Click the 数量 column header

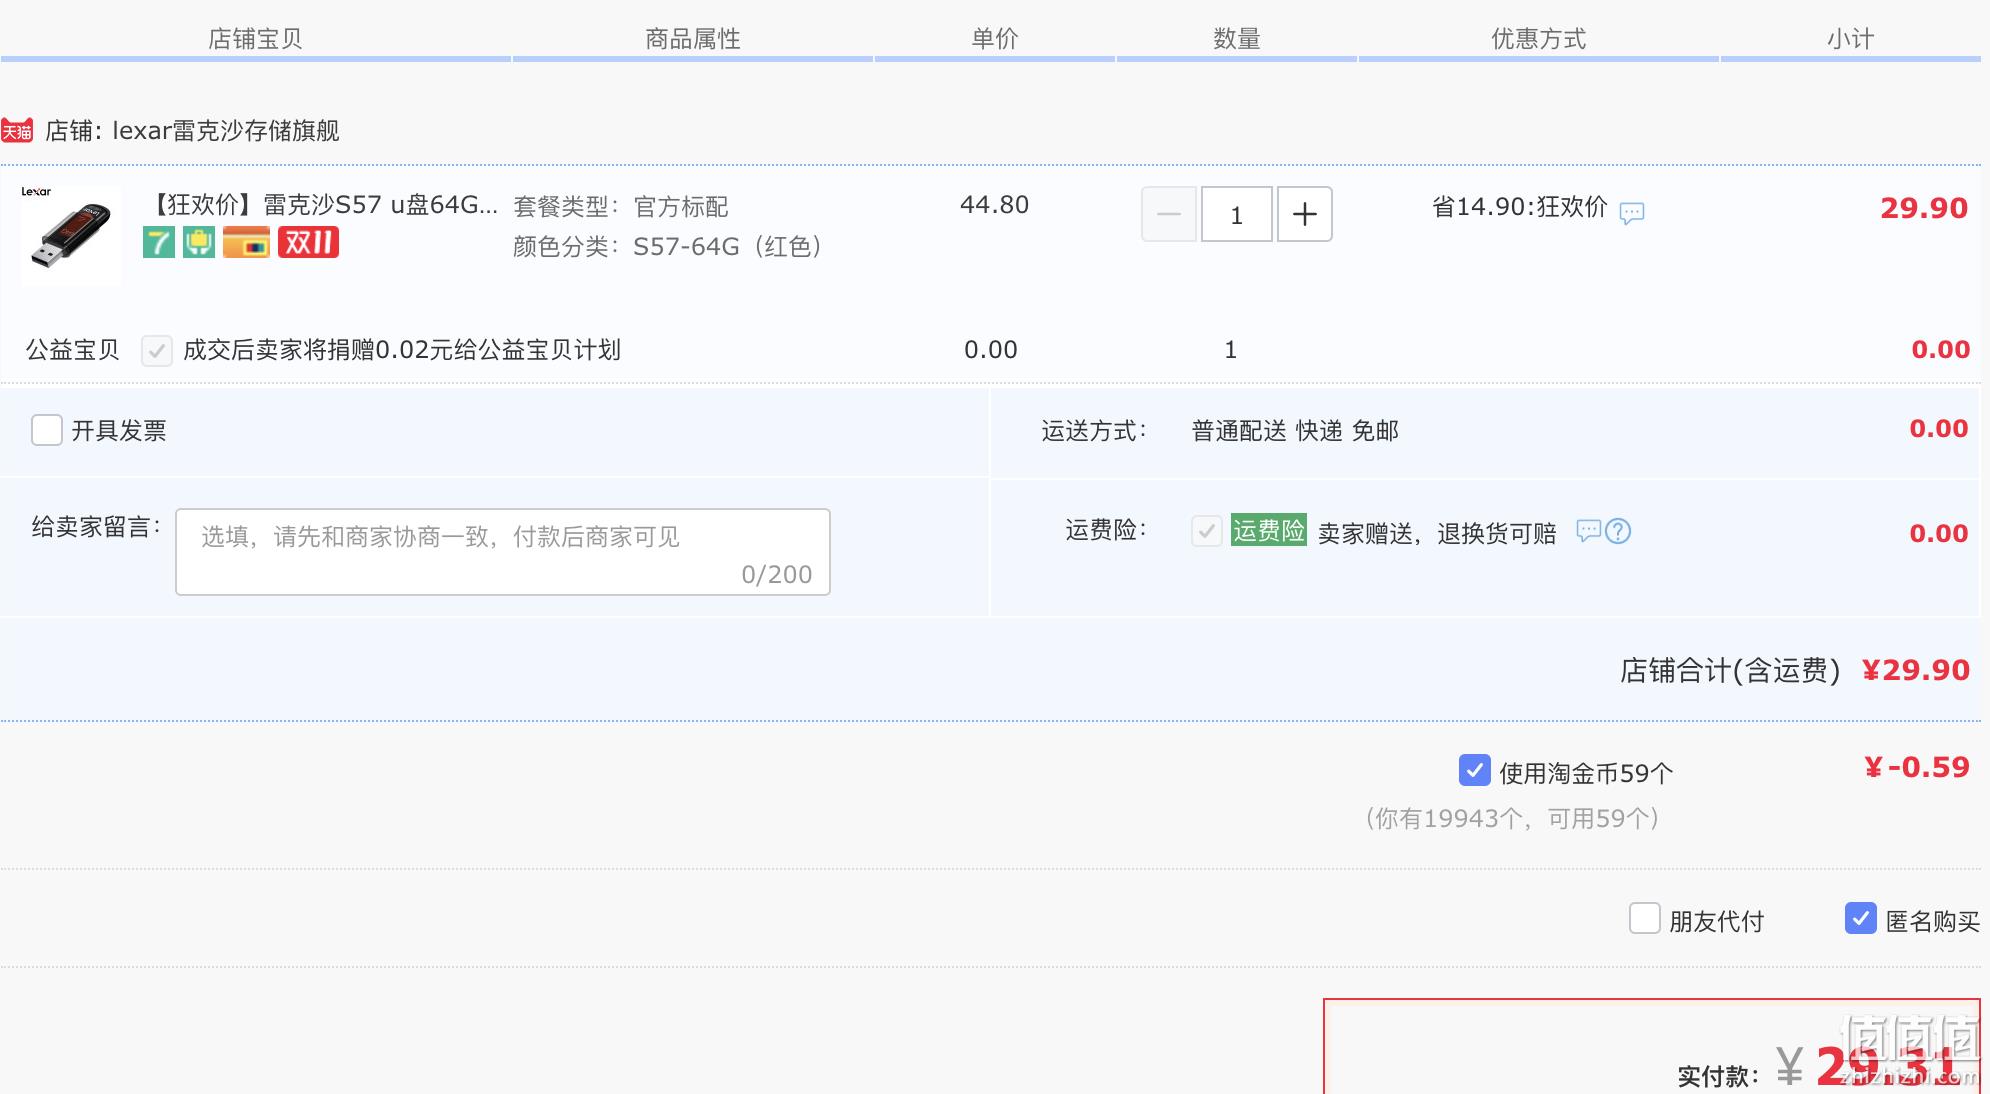point(1237,39)
